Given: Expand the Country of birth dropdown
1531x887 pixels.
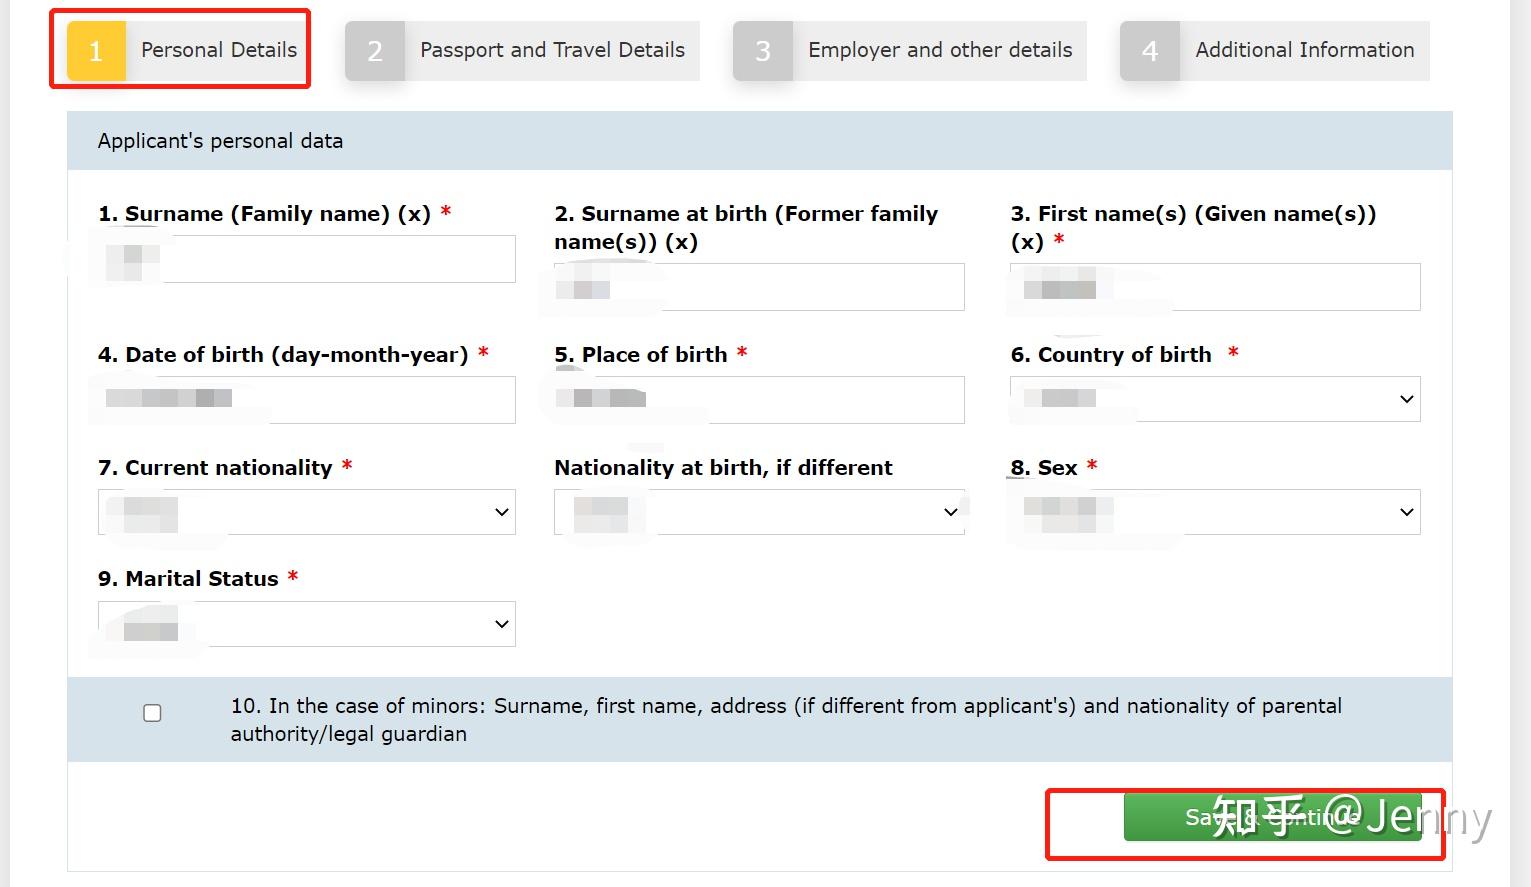Looking at the screenshot, I should point(1215,399).
